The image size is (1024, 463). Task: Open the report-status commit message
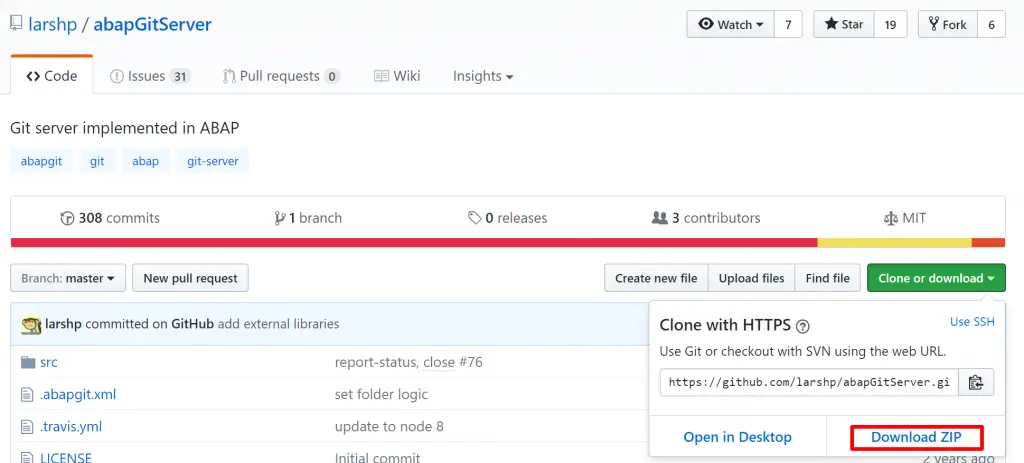[x=376, y=362]
